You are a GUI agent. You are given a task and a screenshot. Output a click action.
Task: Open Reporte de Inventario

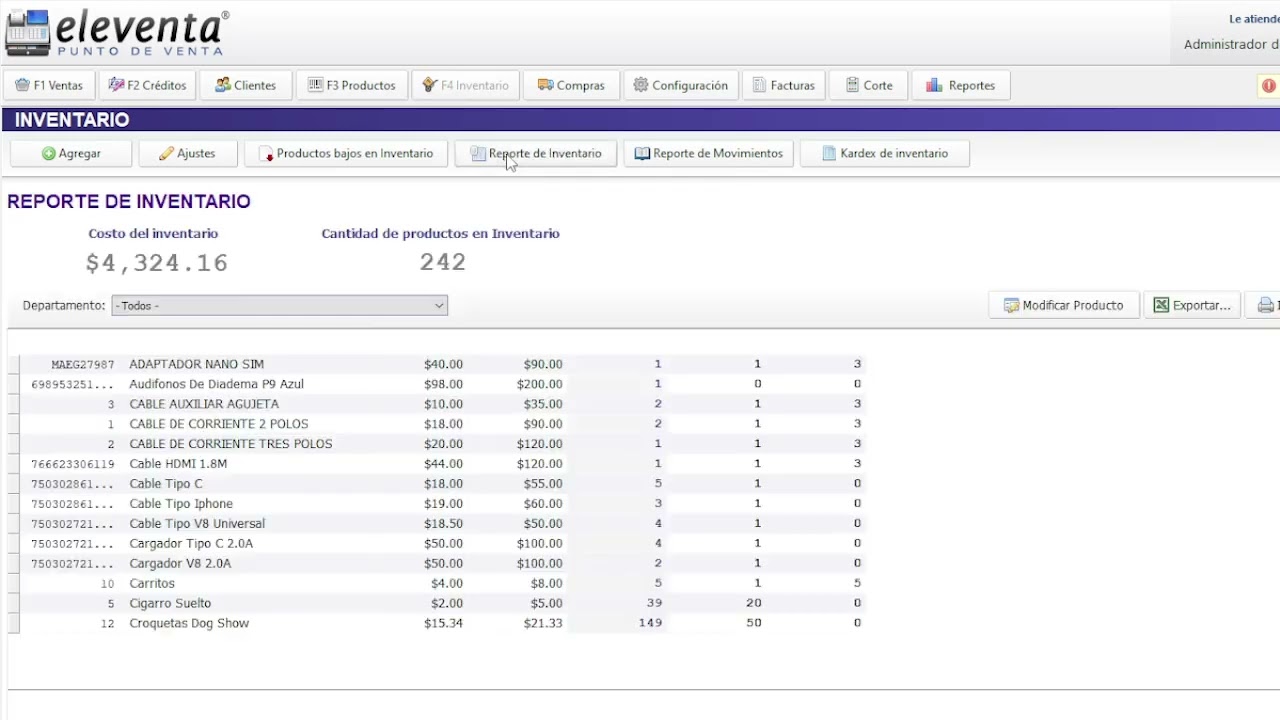pyautogui.click(x=536, y=153)
